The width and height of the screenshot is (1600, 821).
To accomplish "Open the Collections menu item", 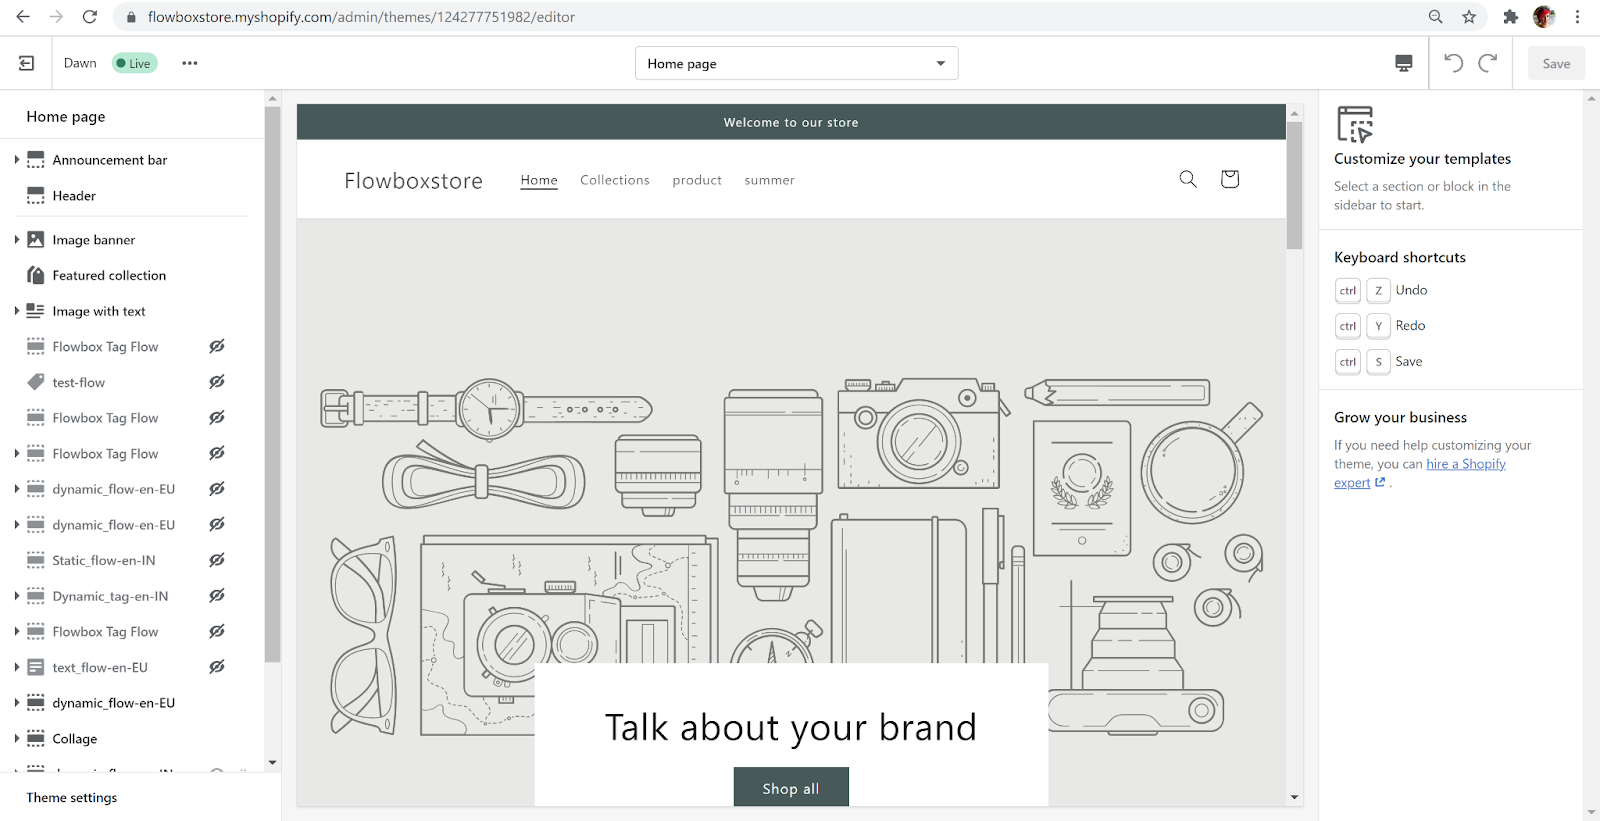I will [615, 180].
